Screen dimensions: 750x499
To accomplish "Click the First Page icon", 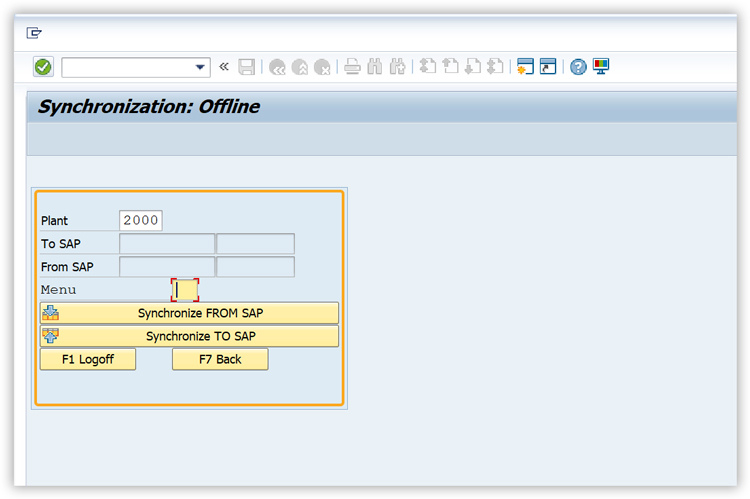I will [x=428, y=66].
